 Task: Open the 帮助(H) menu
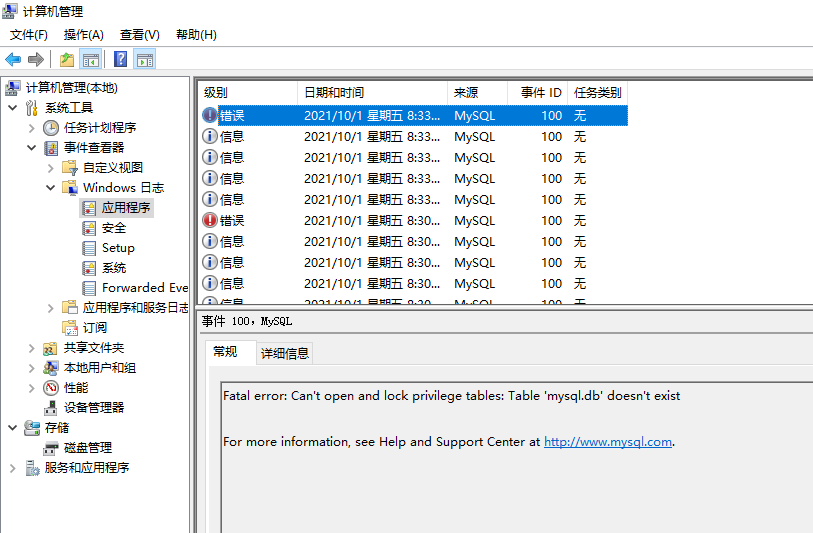[196, 35]
